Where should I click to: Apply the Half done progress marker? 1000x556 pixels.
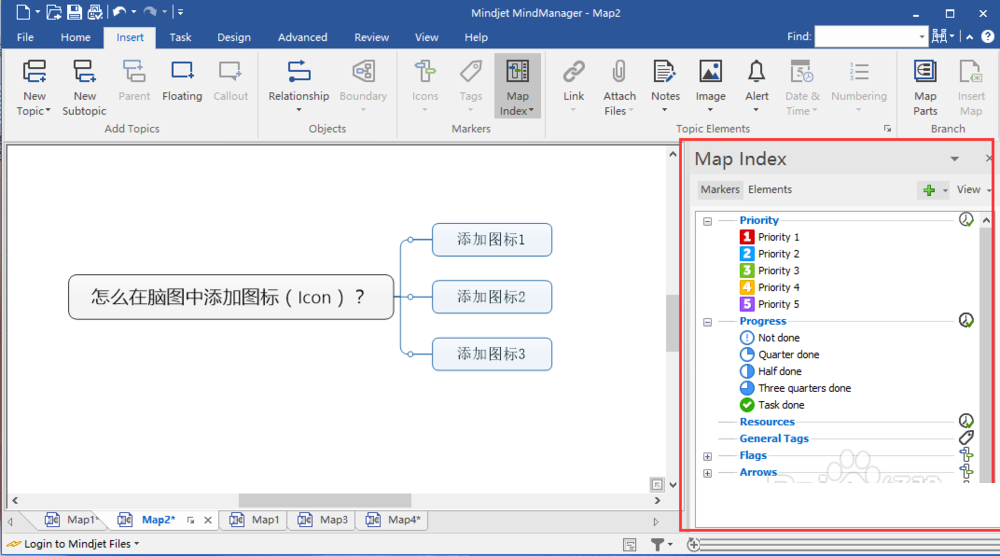[x=770, y=371]
